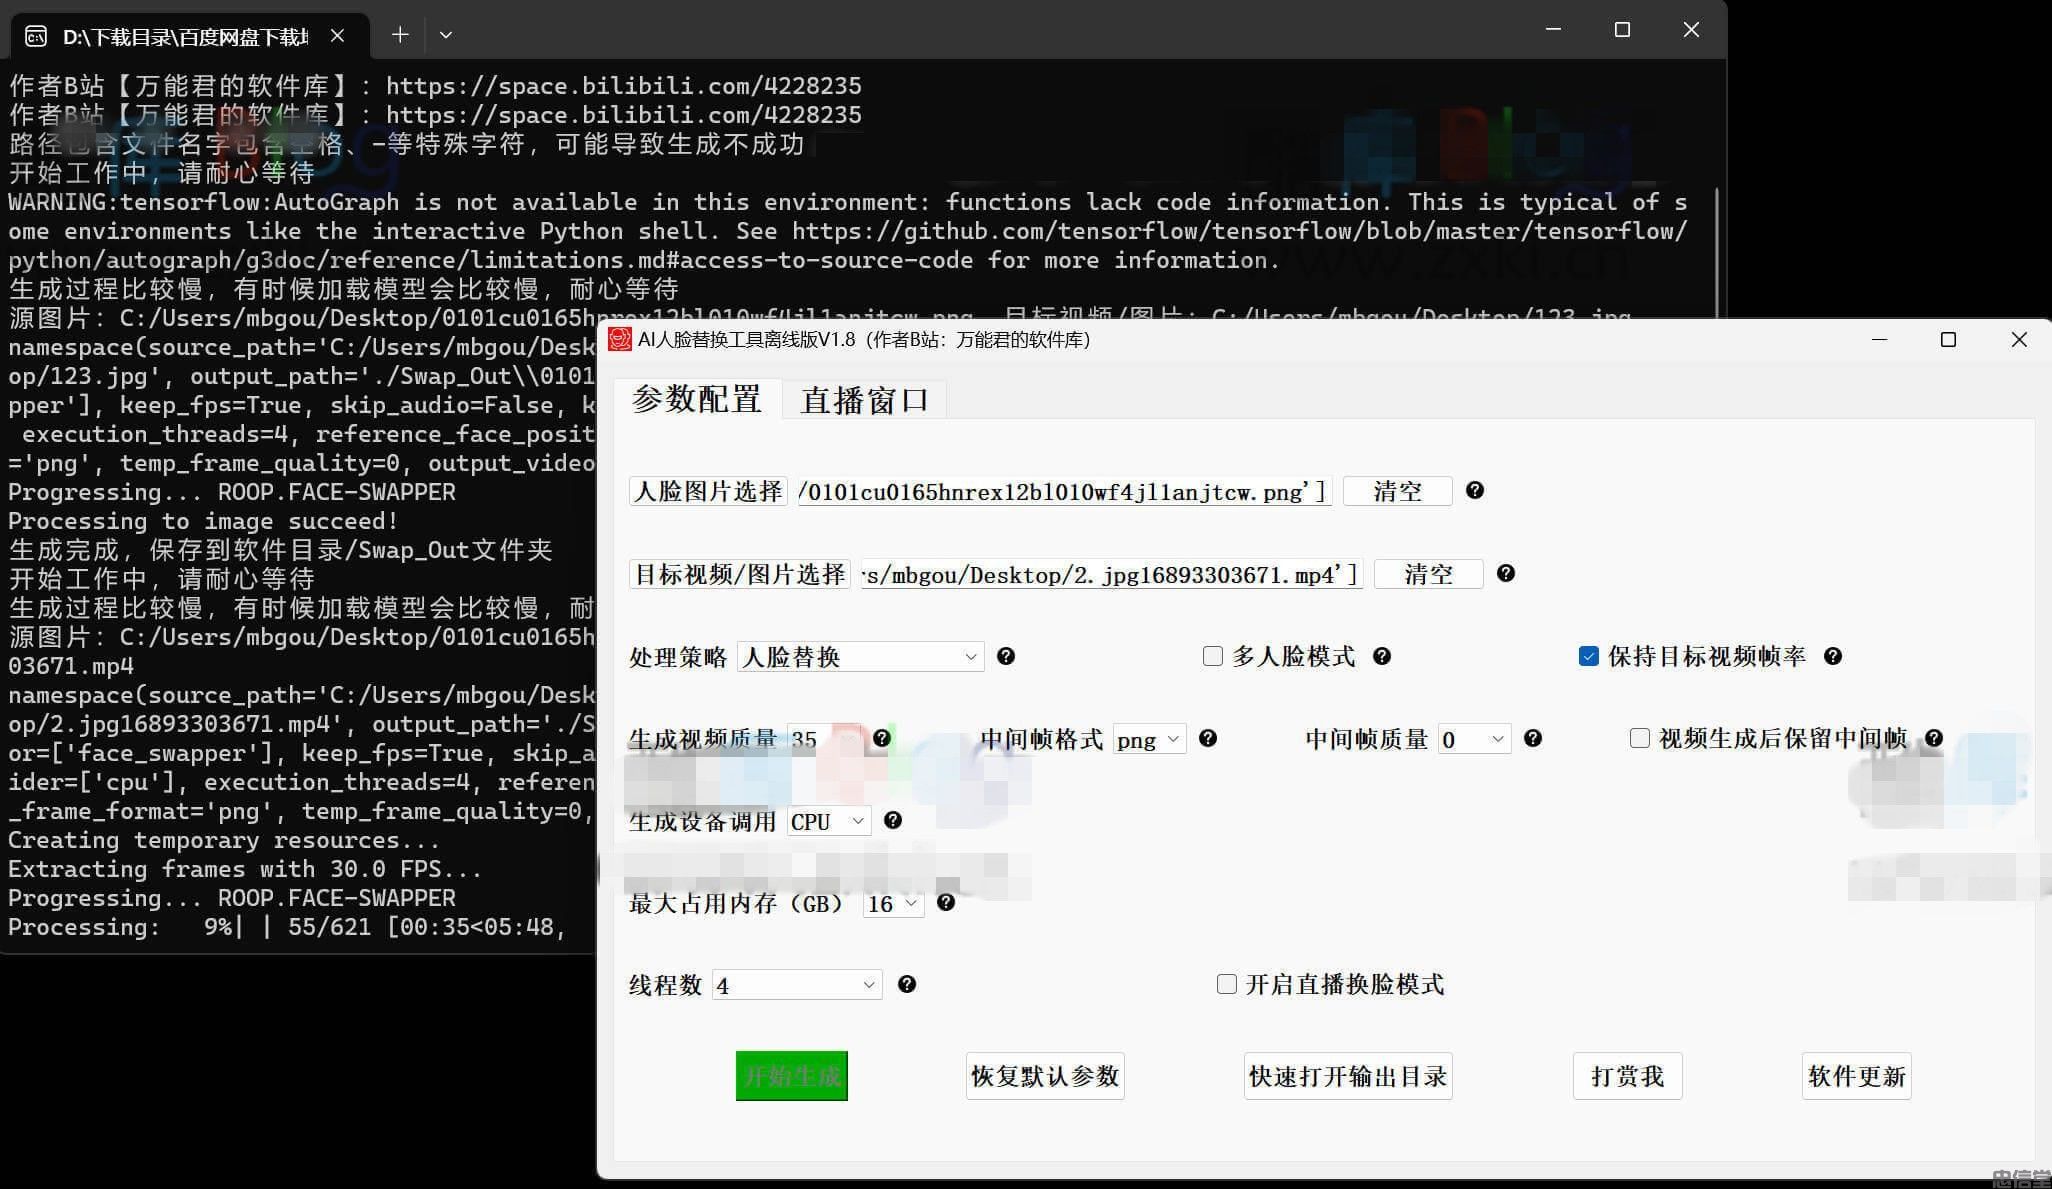The width and height of the screenshot is (2052, 1189).
Task: Open the 生成设备调用 CPU dropdown
Action: click(x=826, y=820)
